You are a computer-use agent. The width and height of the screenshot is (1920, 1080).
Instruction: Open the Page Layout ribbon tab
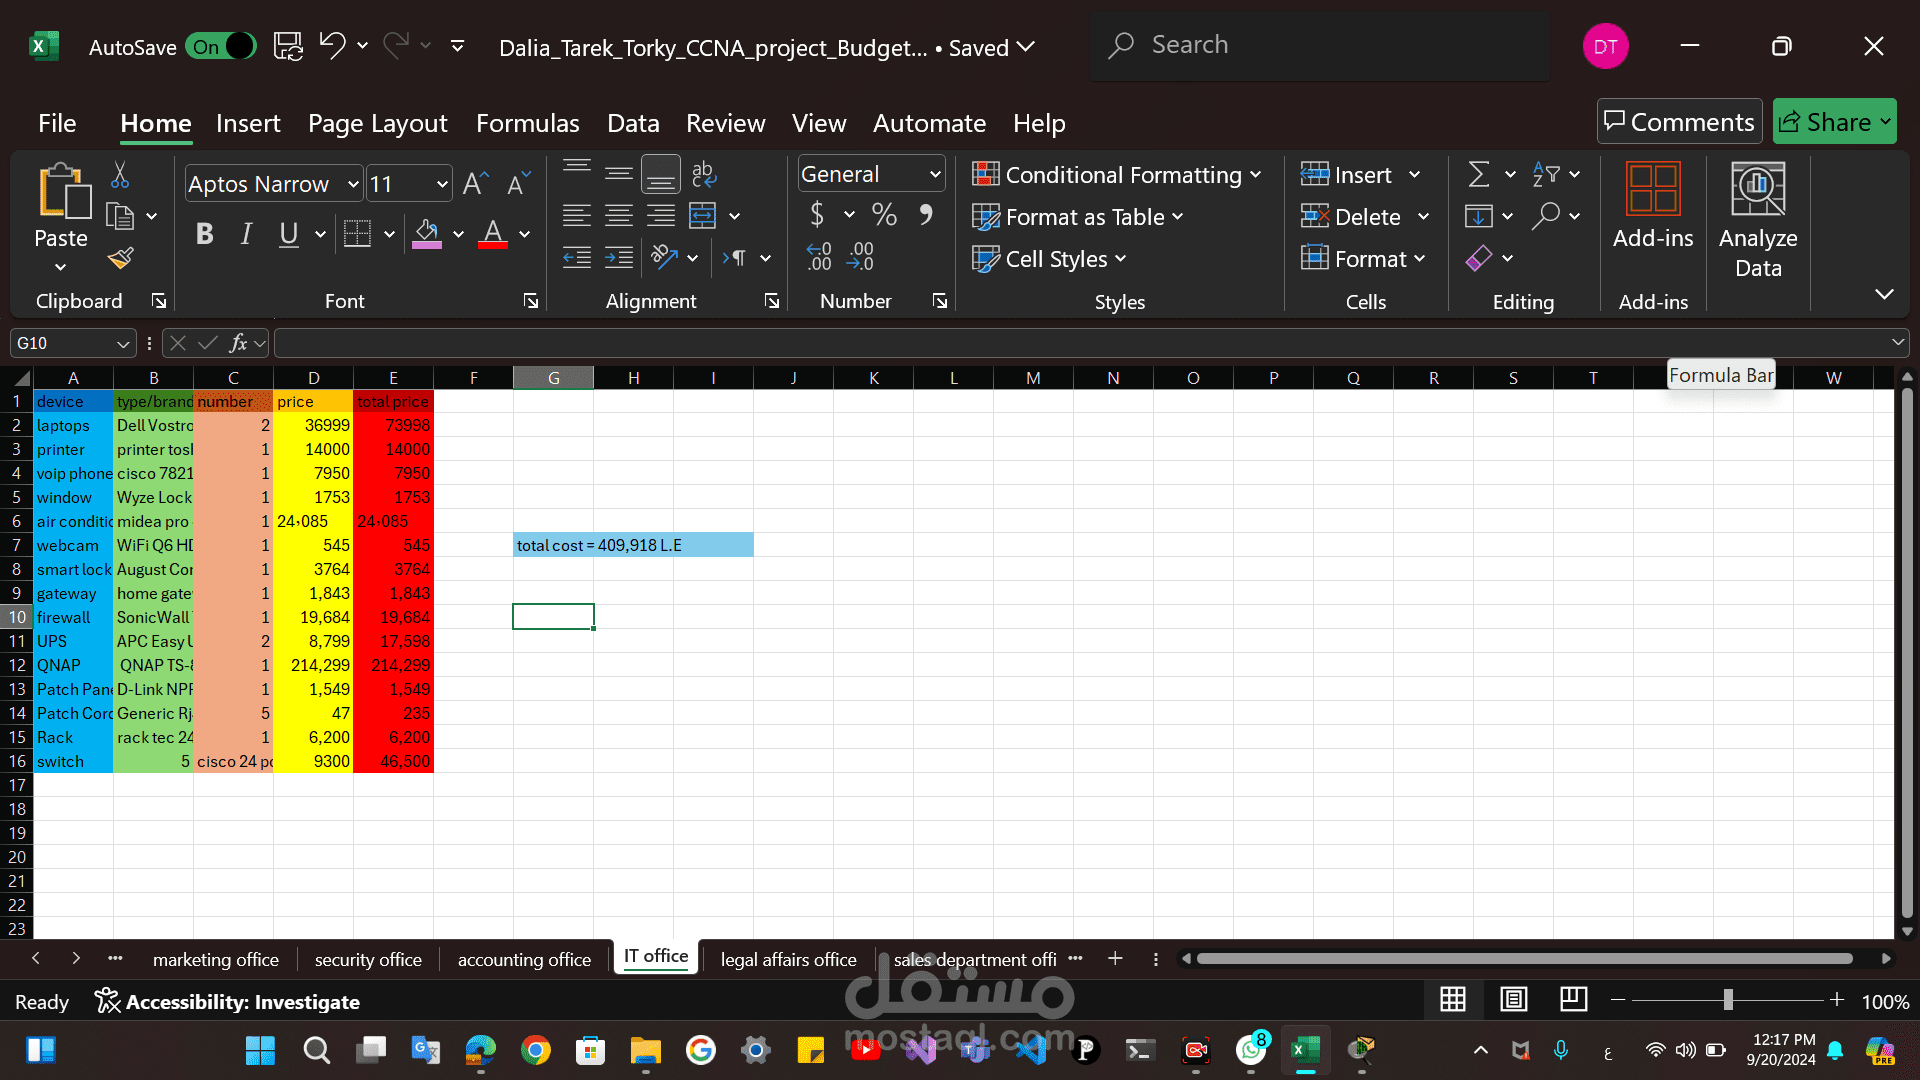click(x=378, y=123)
